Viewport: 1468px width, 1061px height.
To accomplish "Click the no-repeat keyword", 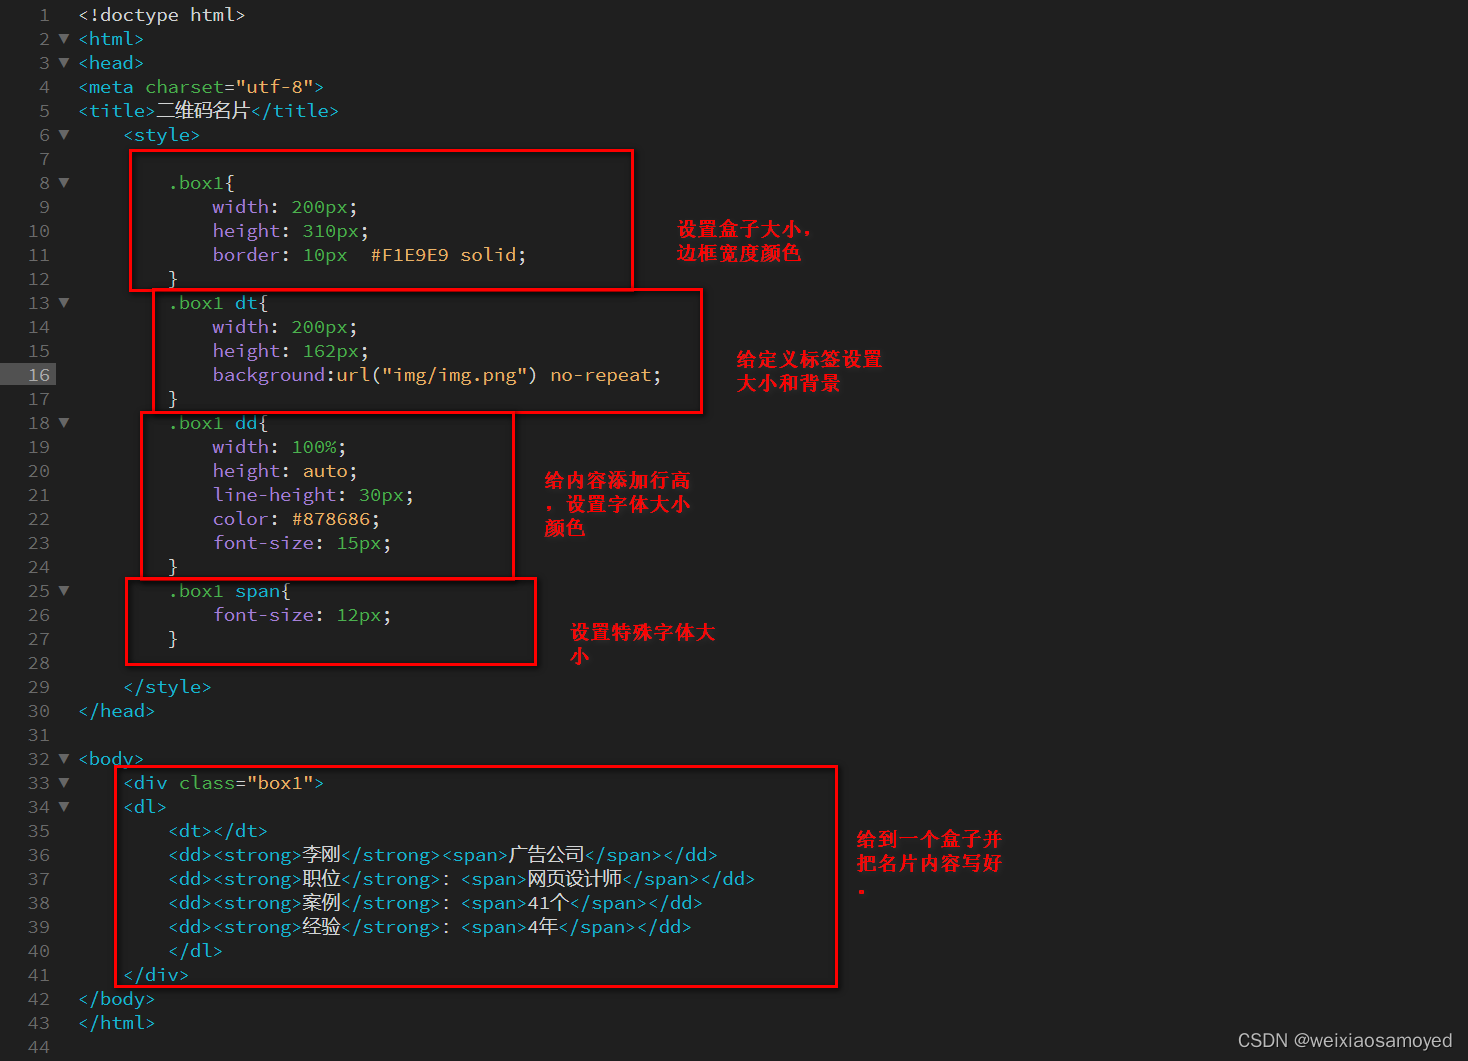I will (x=600, y=375).
